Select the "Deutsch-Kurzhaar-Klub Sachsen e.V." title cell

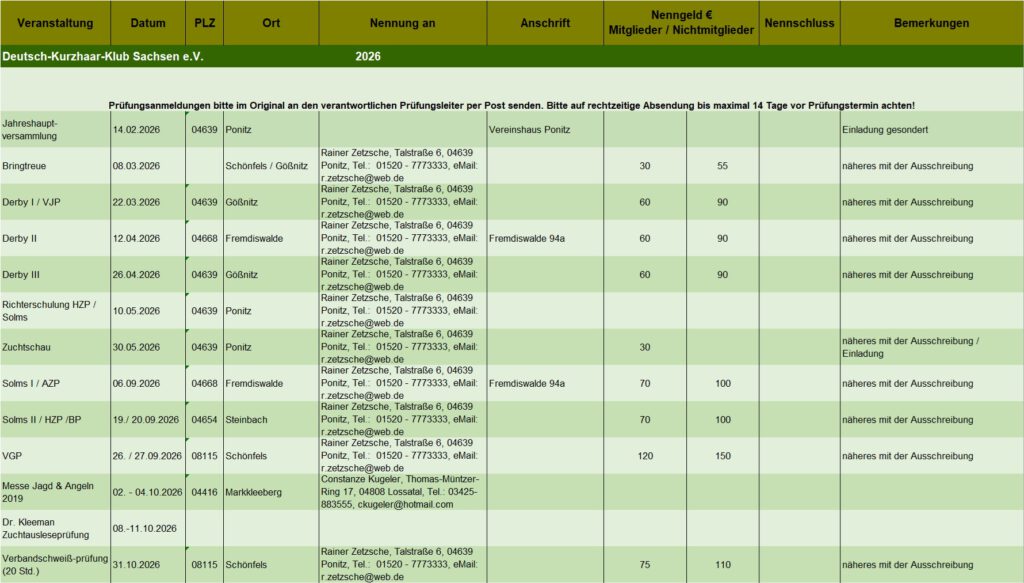pos(103,57)
